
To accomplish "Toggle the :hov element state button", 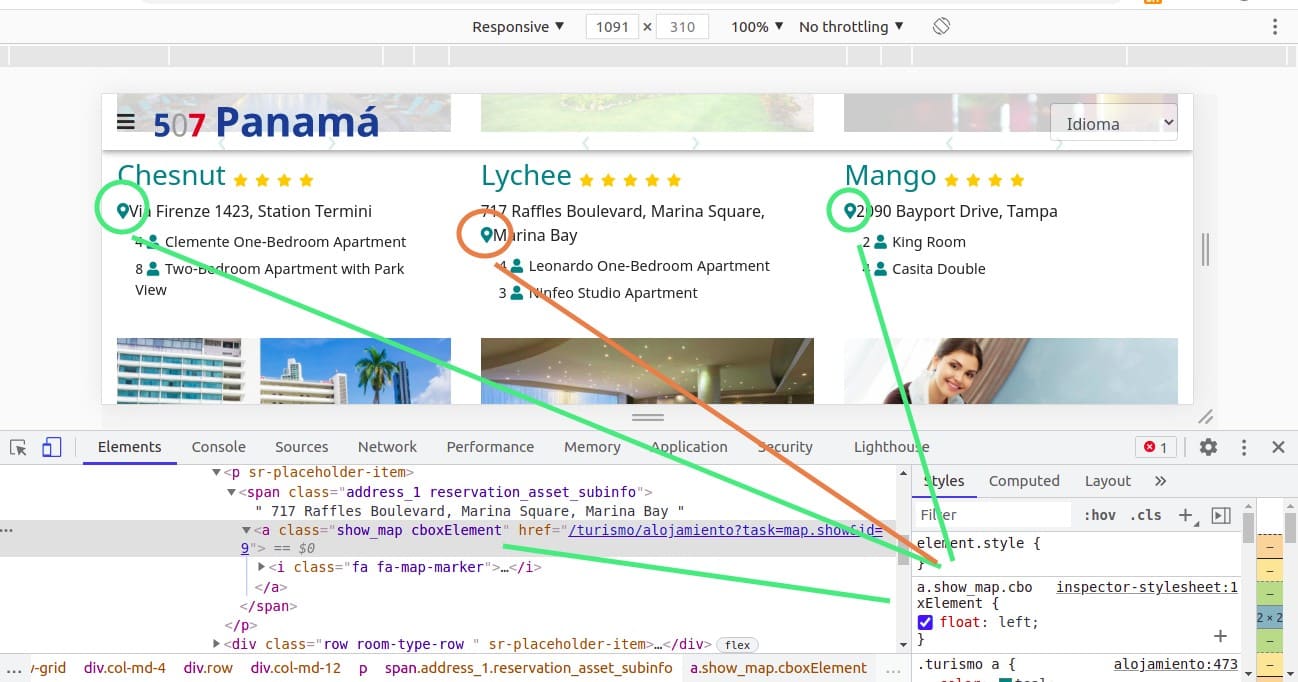I will click(x=1099, y=515).
